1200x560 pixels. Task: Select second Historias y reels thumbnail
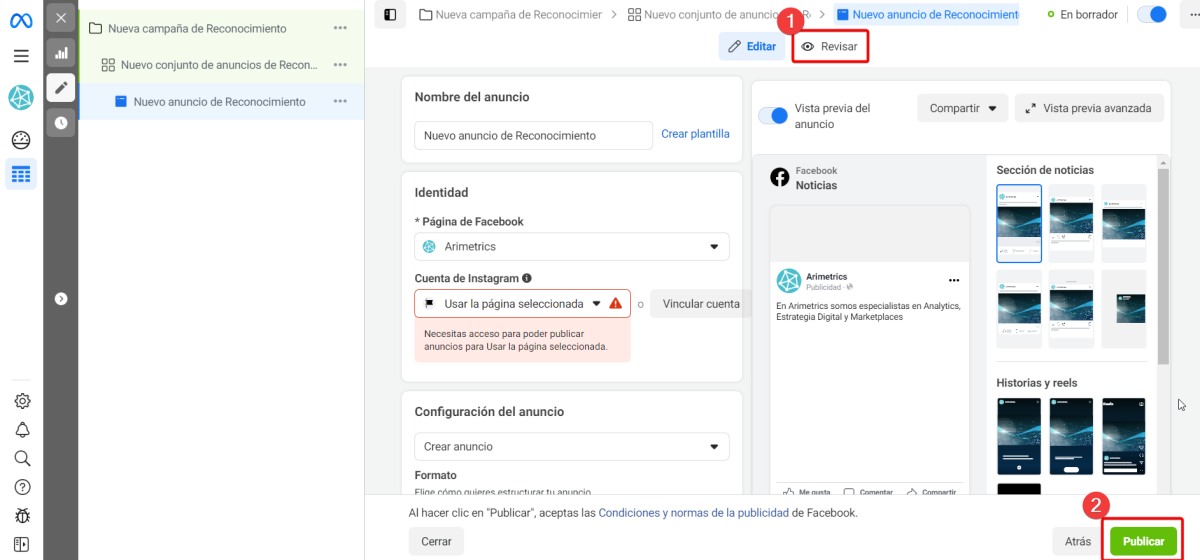tap(1071, 436)
